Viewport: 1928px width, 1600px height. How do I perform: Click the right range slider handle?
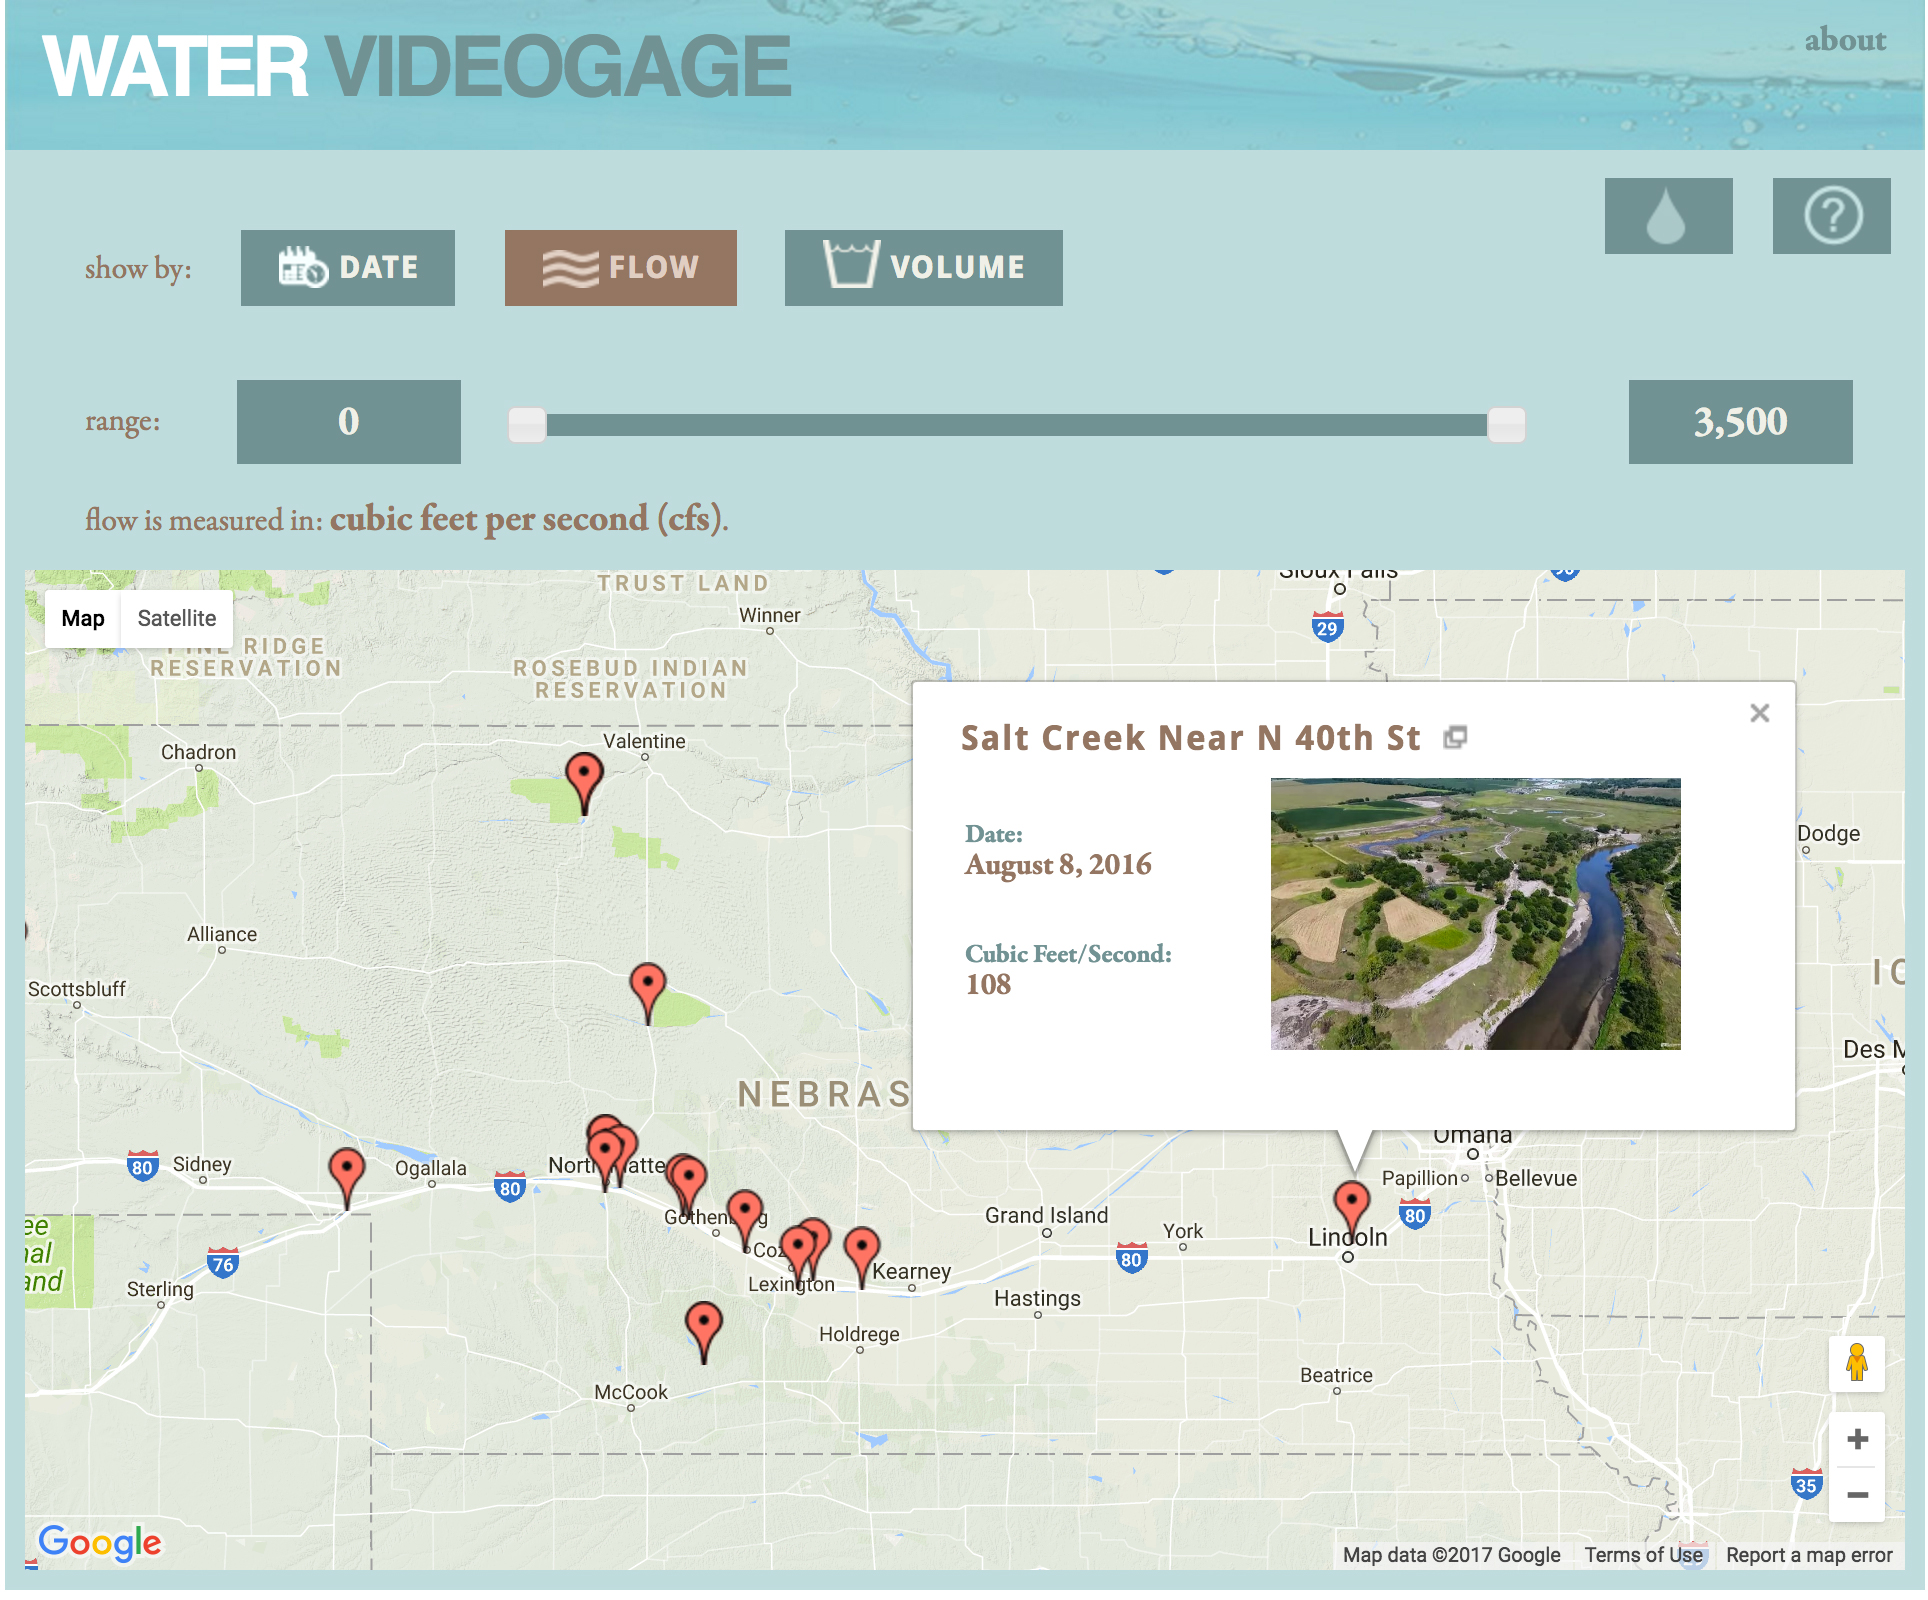[1506, 425]
